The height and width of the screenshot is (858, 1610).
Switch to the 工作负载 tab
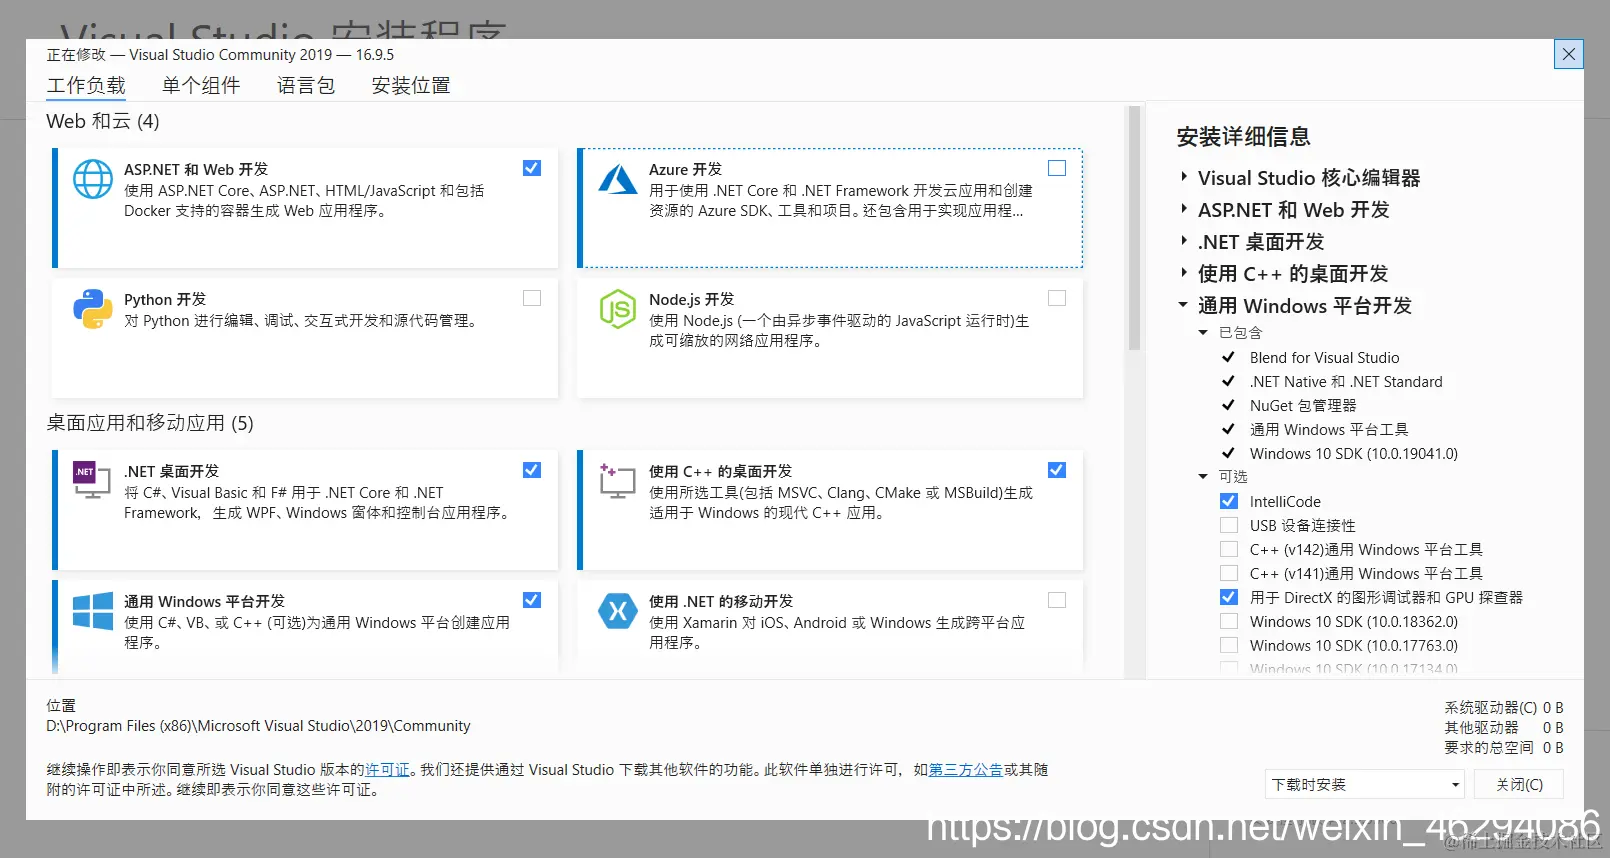pyautogui.click(x=86, y=86)
